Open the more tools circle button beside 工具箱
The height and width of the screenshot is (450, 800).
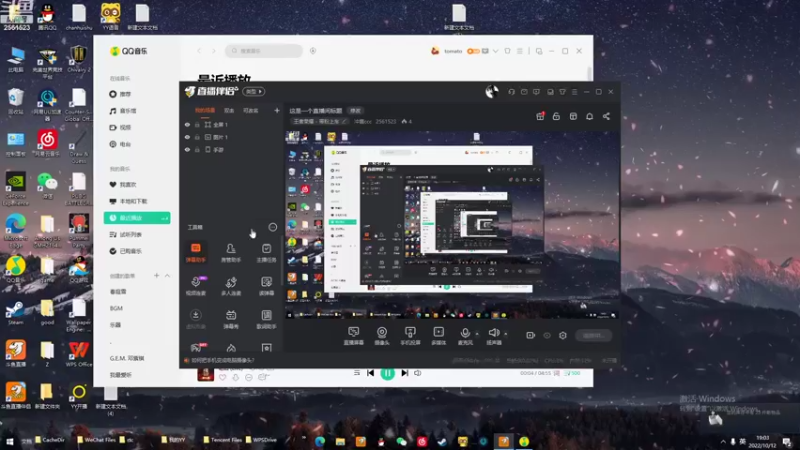pos(272,227)
